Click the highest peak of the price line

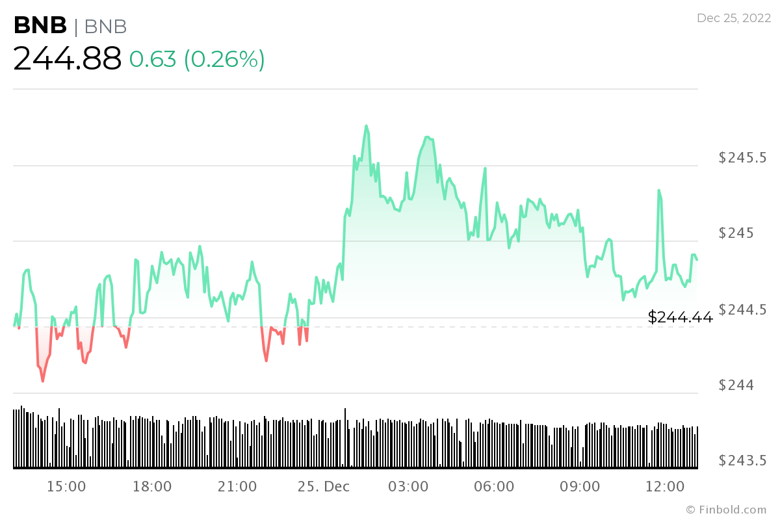pos(366,127)
